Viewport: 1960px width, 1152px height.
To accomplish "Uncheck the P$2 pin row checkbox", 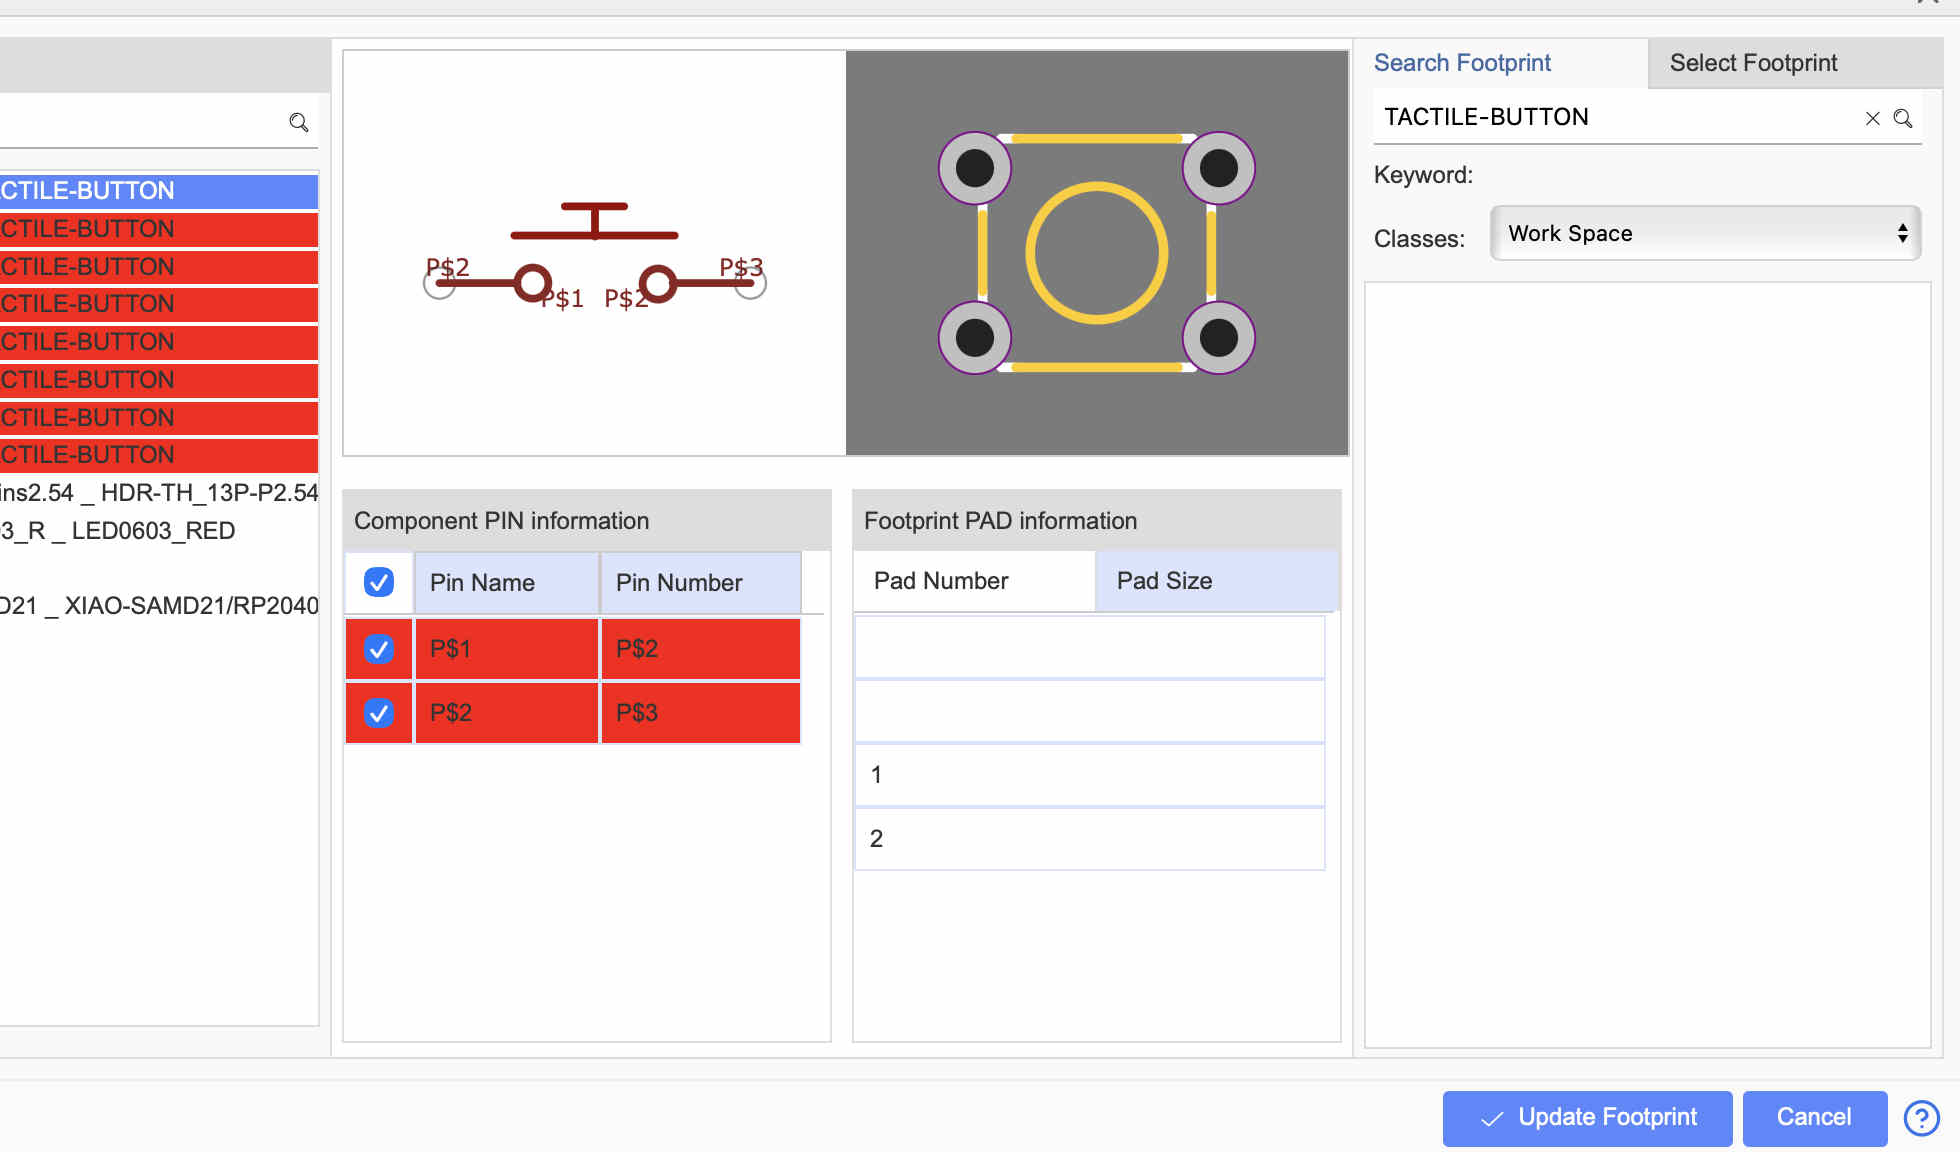I will coord(378,713).
